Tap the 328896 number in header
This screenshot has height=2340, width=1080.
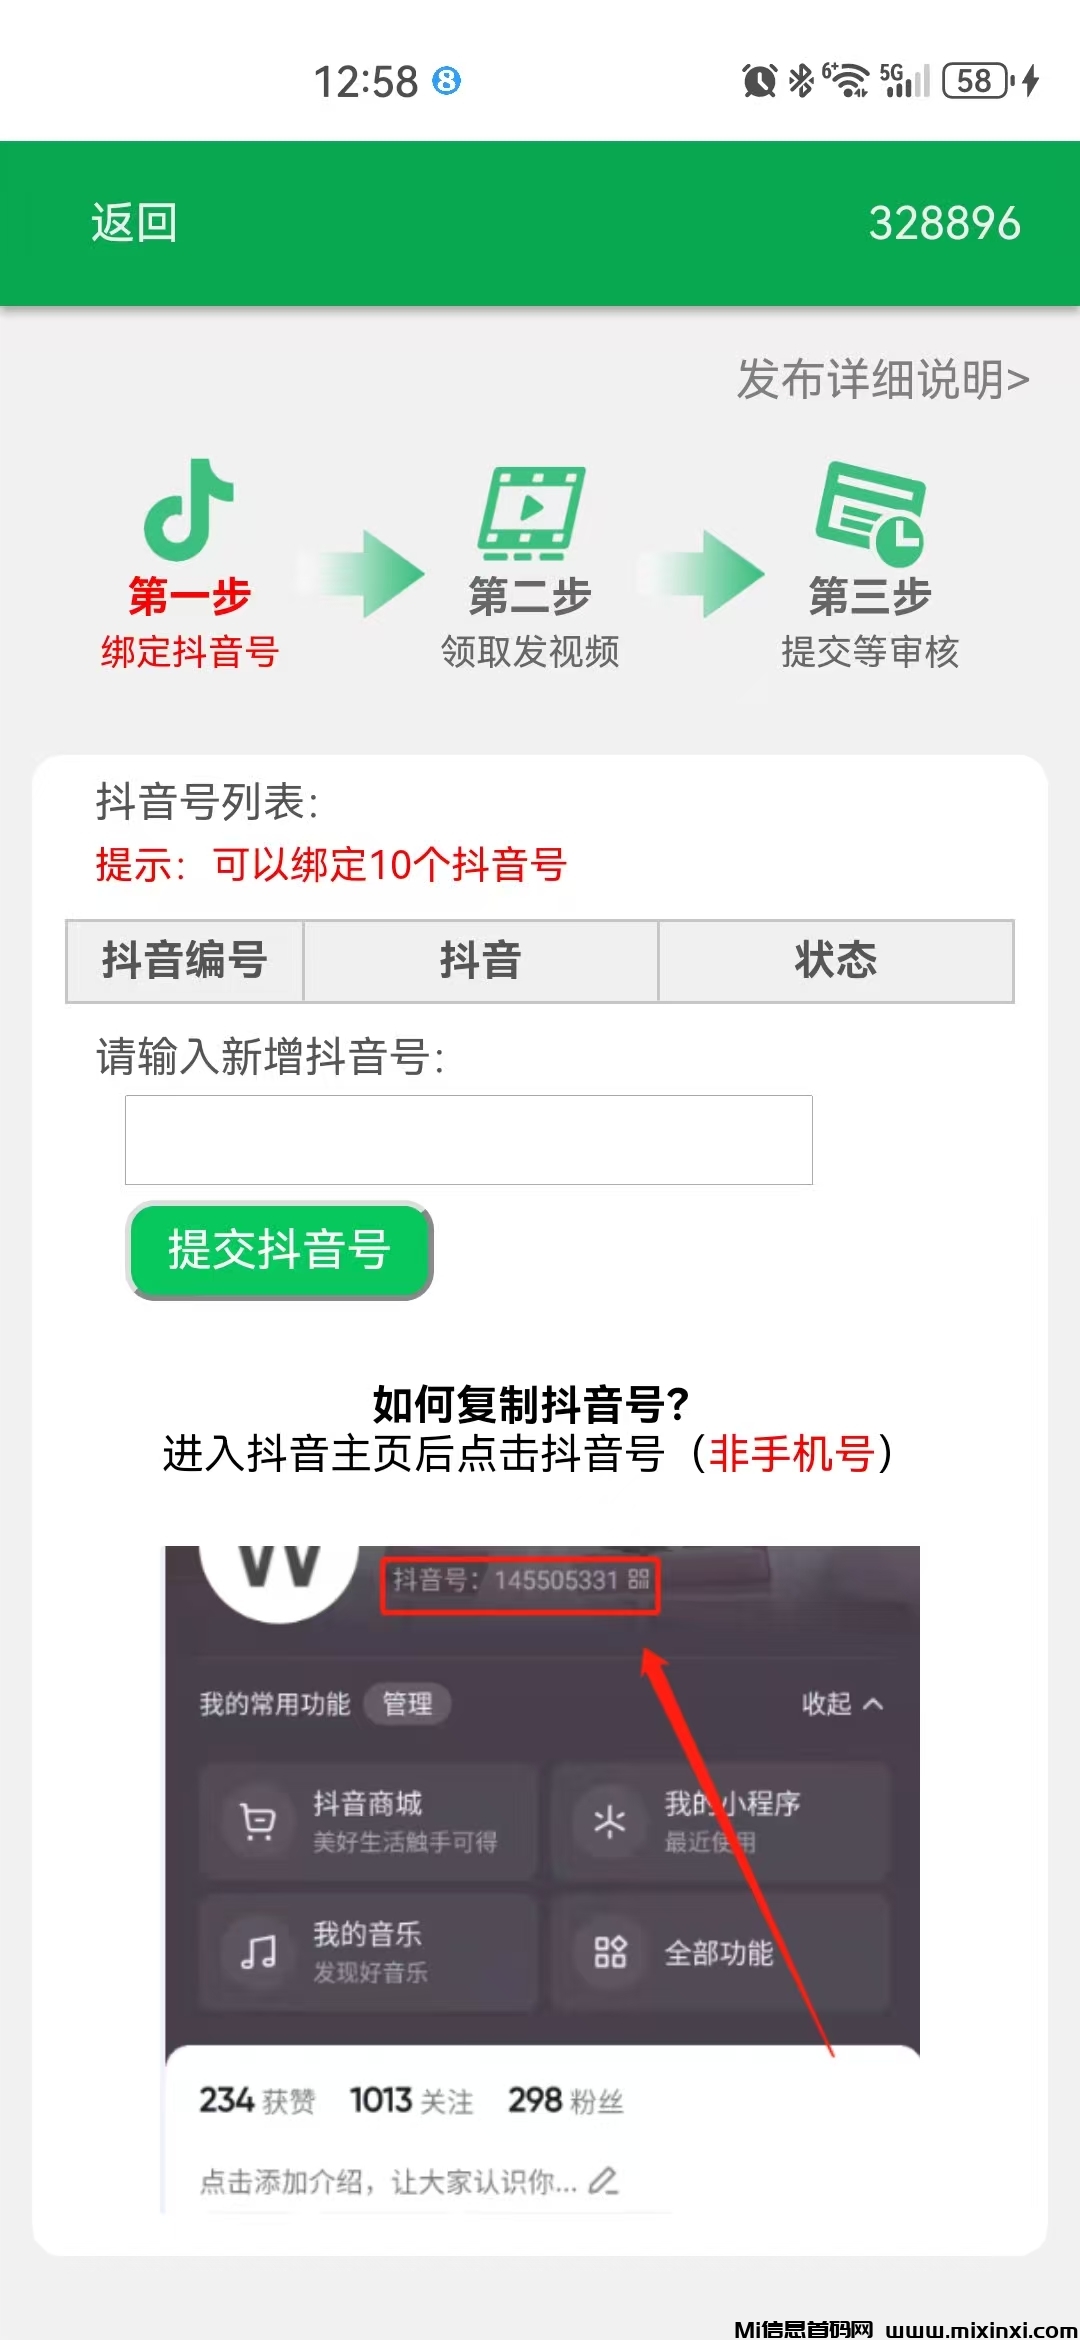[945, 223]
